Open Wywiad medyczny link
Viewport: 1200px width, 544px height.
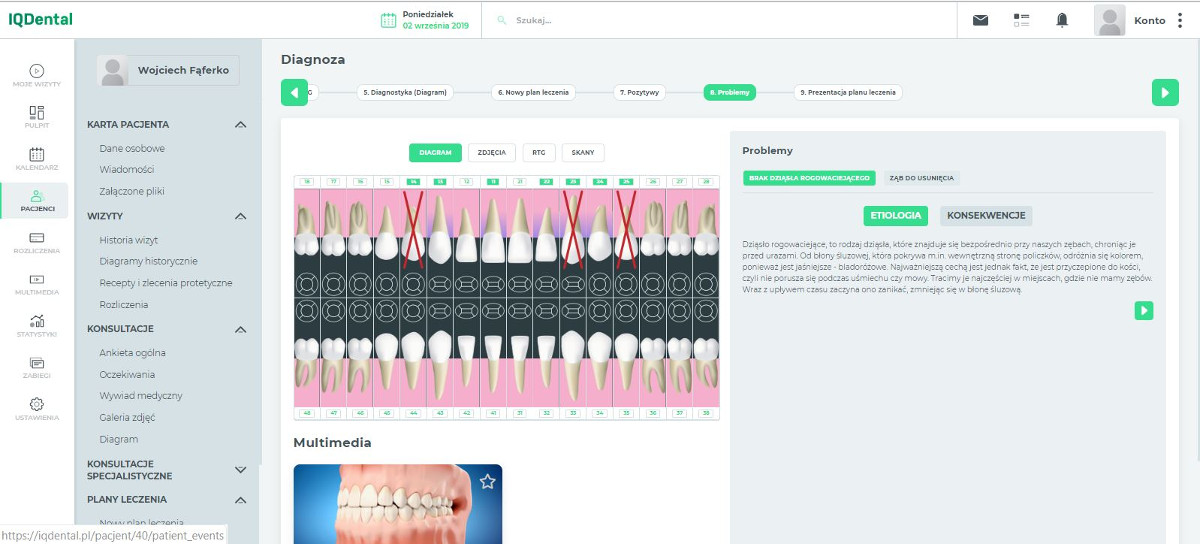tap(141, 396)
